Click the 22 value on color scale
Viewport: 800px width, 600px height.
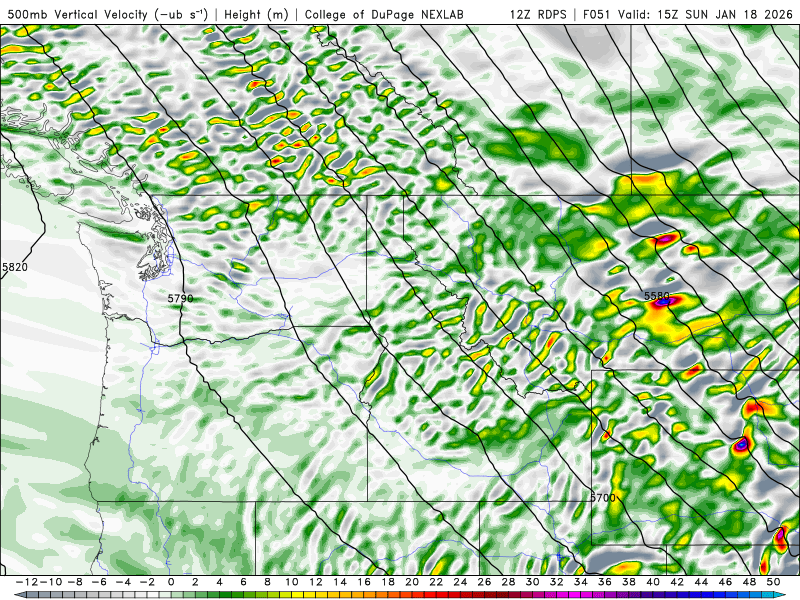(x=436, y=582)
